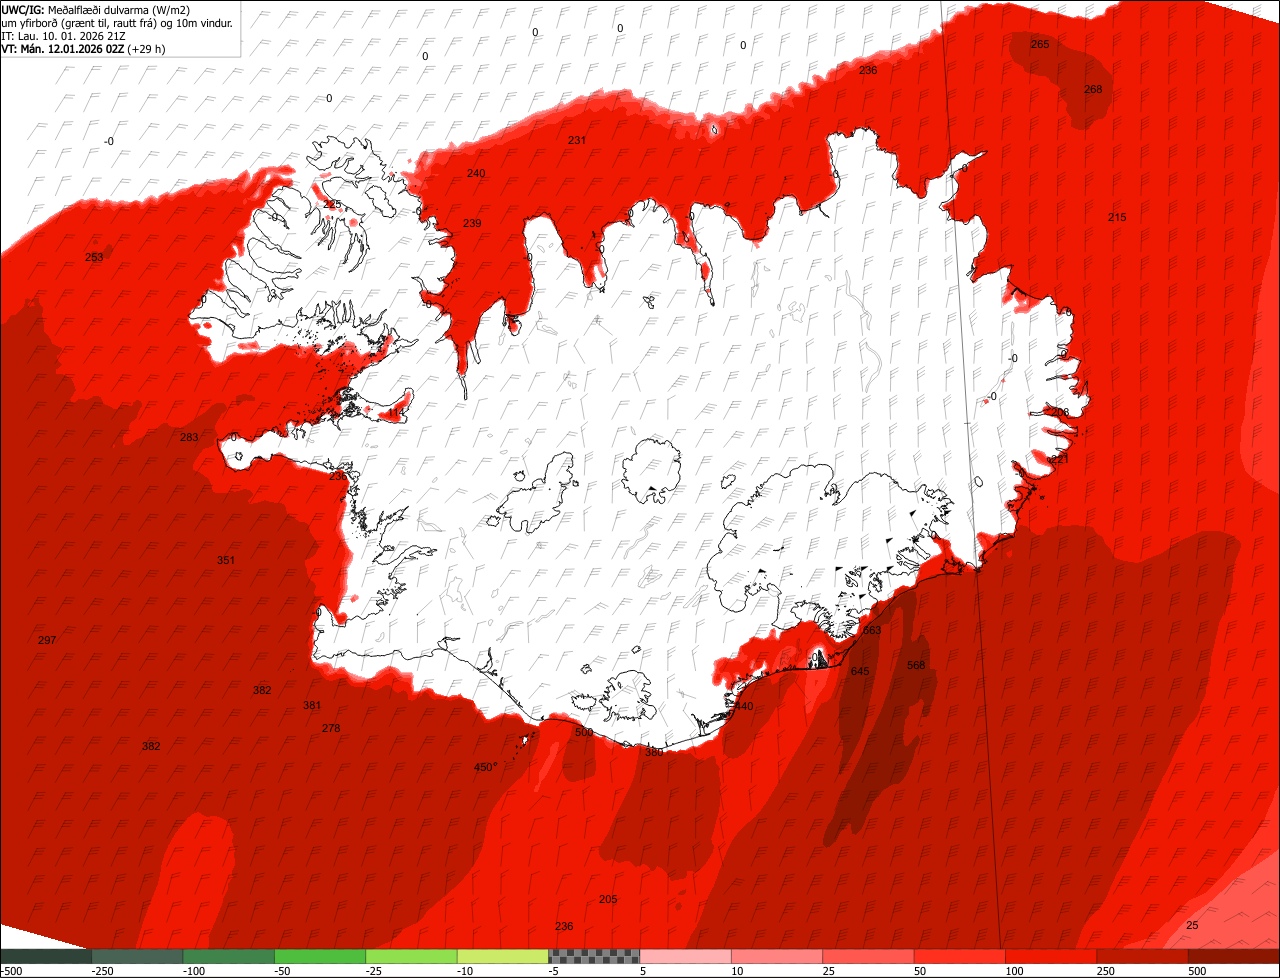
Task: Select the -25 scale label
Action: coord(375,971)
